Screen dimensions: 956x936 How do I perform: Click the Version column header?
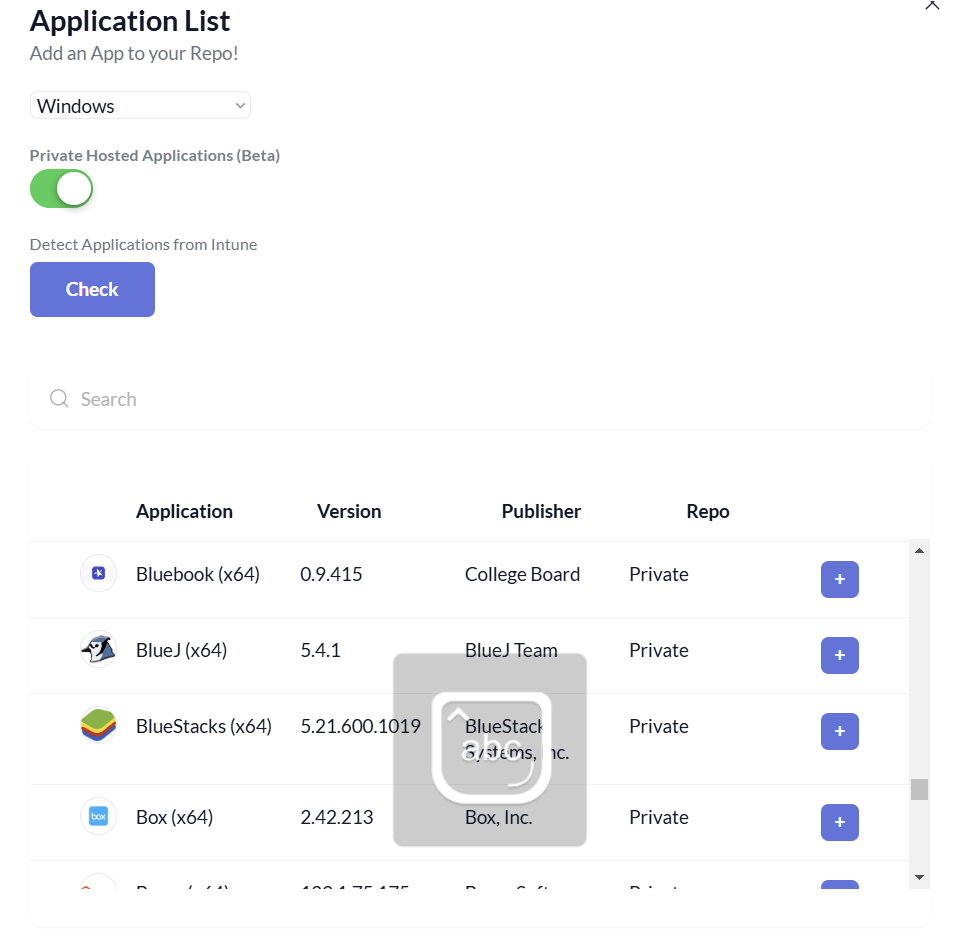coord(349,511)
